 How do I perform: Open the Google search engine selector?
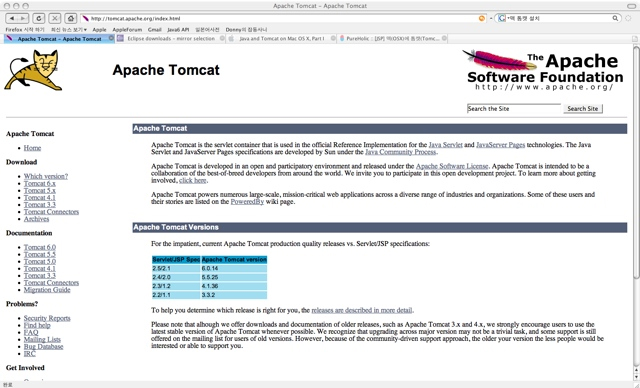click(502, 18)
